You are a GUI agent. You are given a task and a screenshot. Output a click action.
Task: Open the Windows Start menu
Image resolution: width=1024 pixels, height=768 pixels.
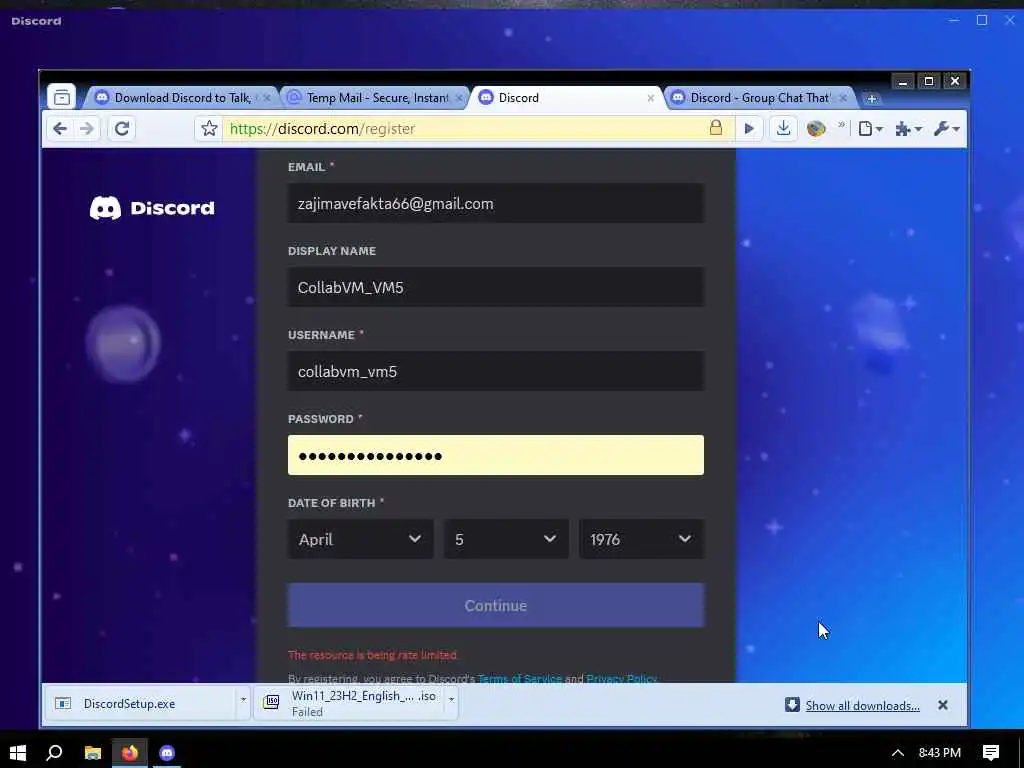pyautogui.click(x=18, y=752)
